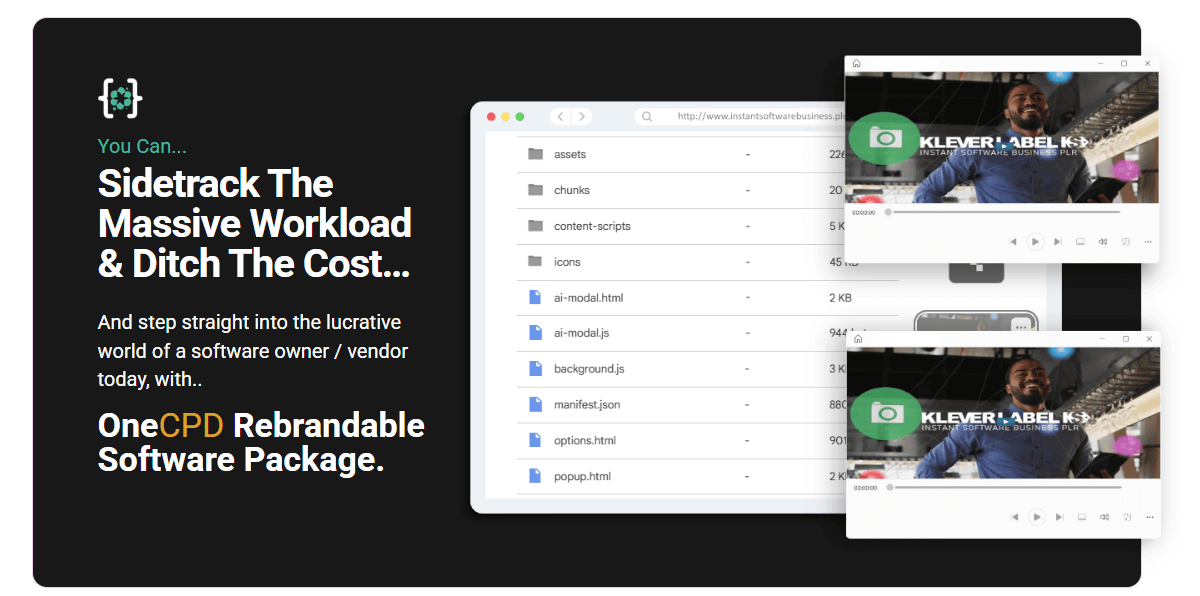Select the popup.html file name
This screenshot has height=596, width=1200.
point(582,477)
